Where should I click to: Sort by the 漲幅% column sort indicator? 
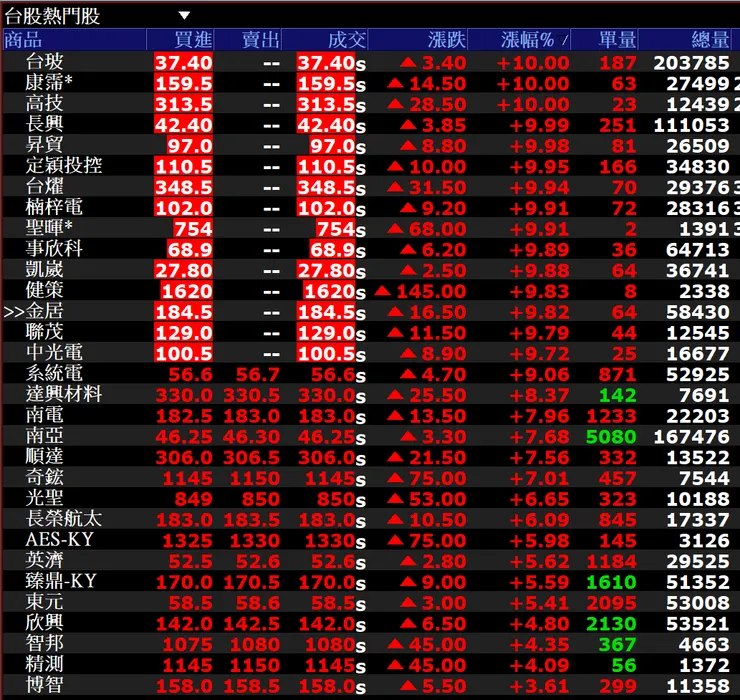[x=563, y=40]
